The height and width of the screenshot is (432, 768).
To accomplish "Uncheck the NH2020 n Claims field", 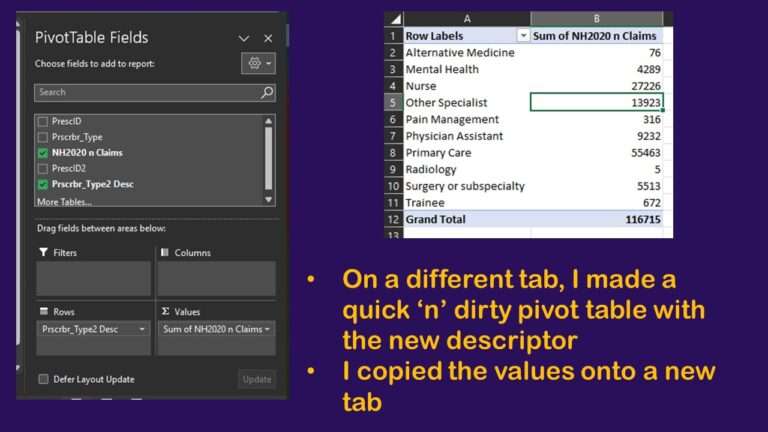I will click(42, 153).
